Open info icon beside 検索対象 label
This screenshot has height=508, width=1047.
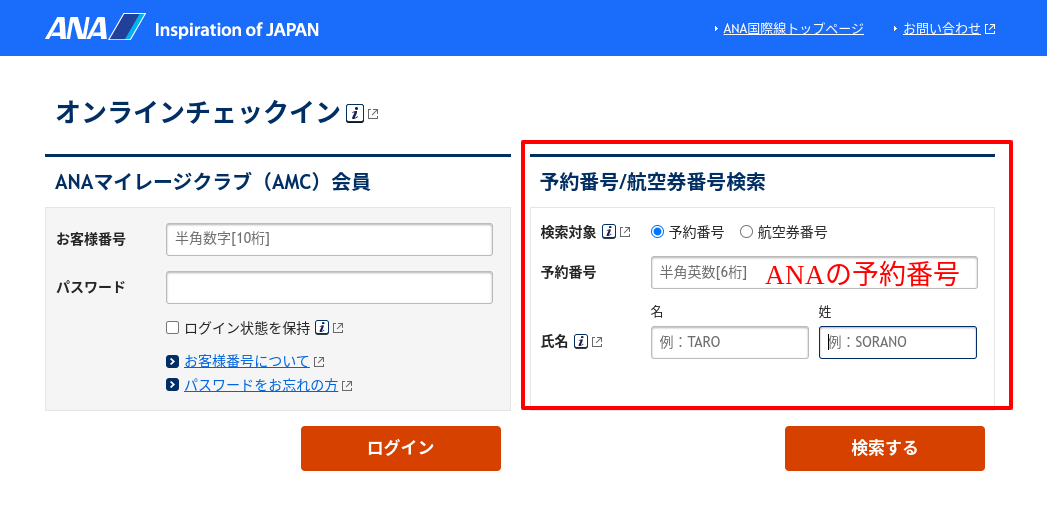click(608, 232)
